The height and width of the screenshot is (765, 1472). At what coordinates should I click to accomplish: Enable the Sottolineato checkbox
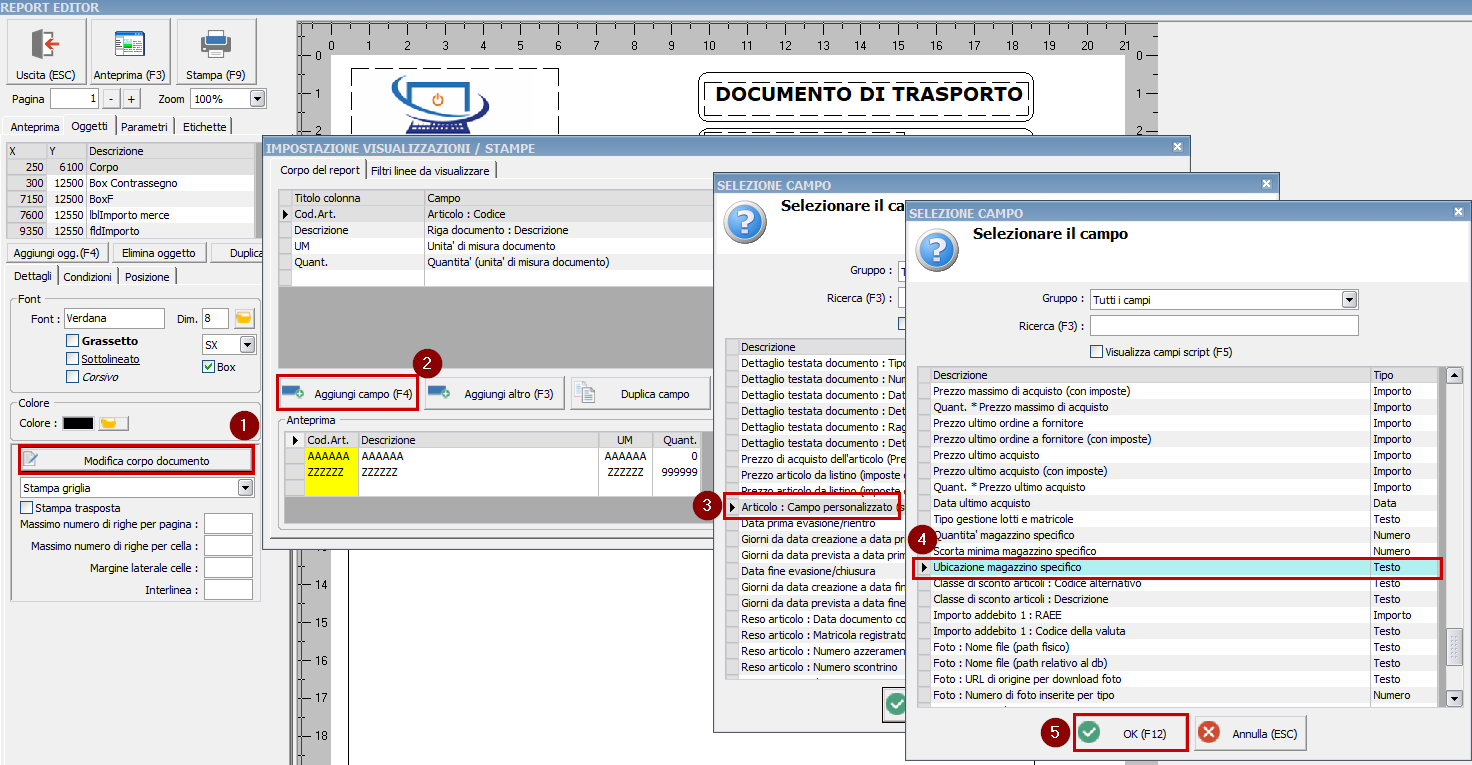pos(72,359)
